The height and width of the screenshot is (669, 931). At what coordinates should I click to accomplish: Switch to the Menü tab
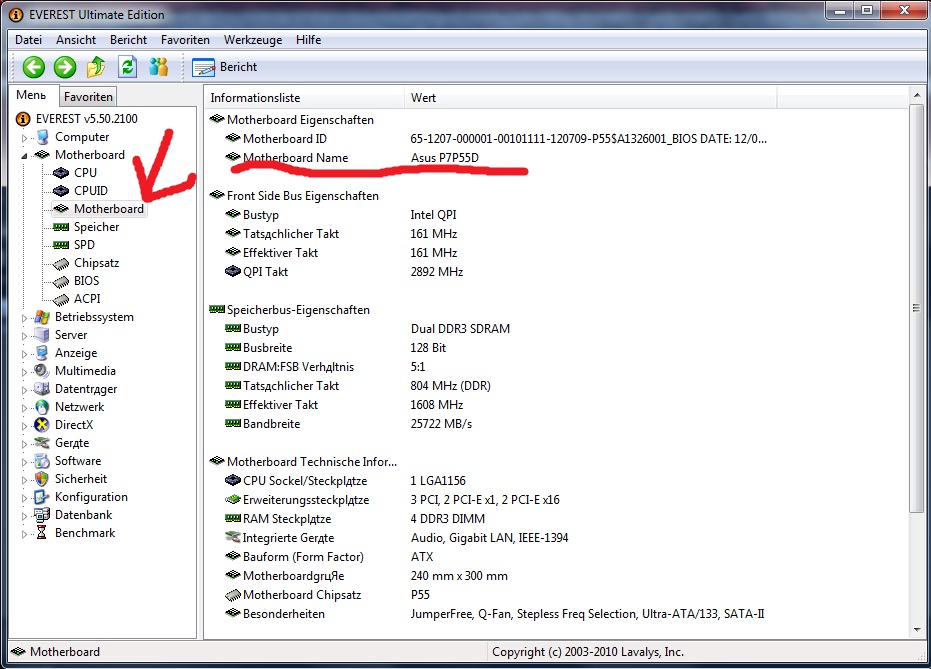point(31,95)
